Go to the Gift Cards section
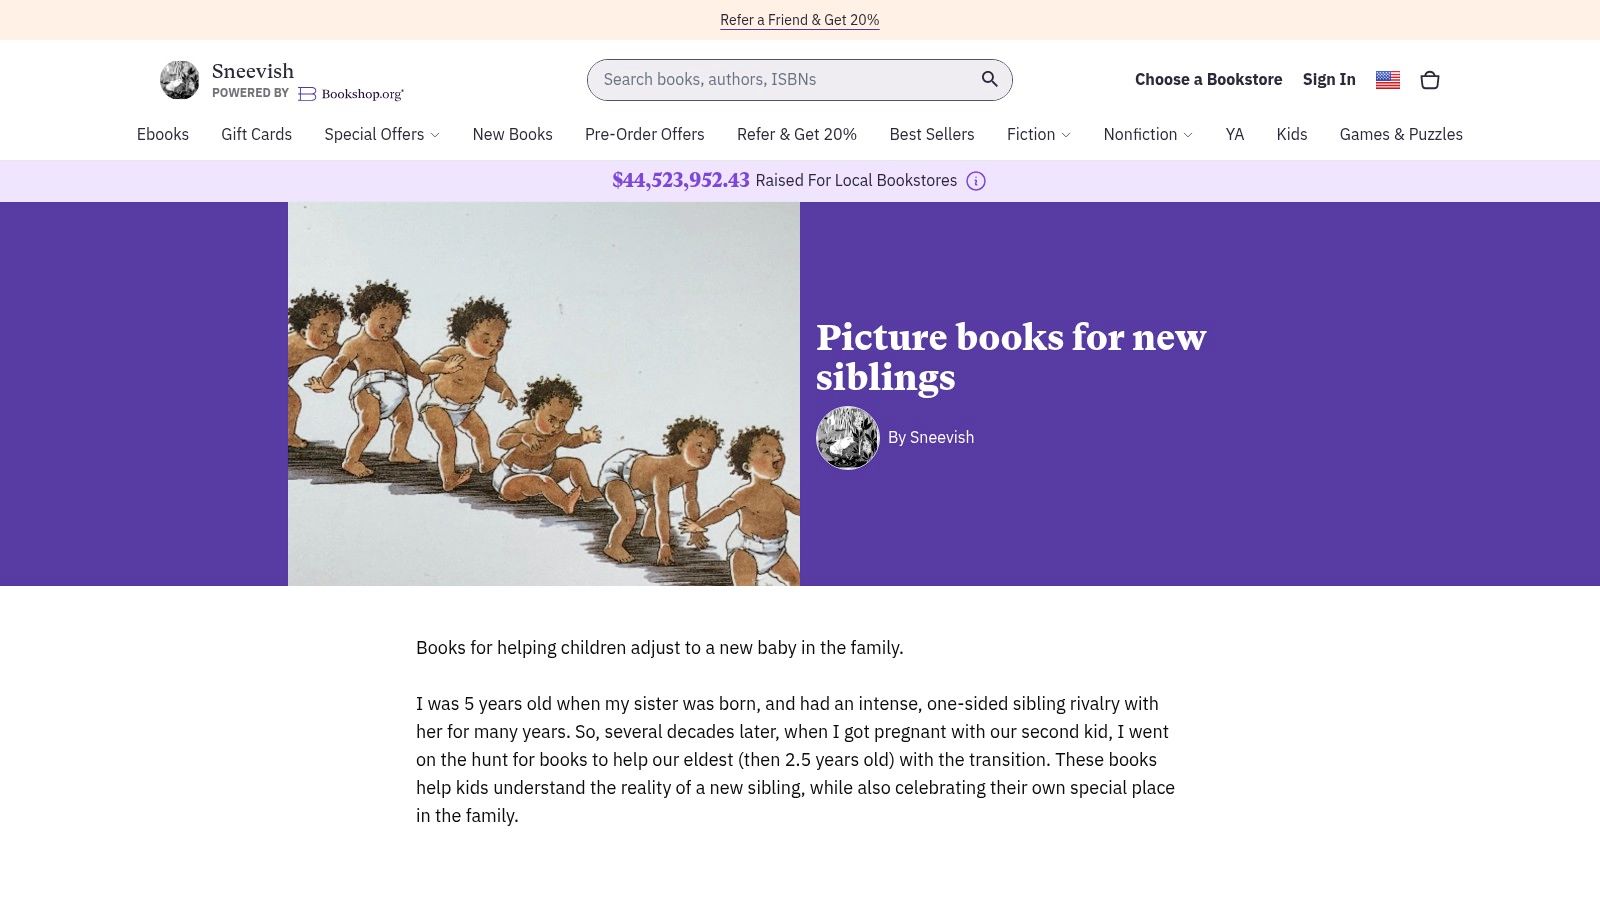This screenshot has width=1600, height=900. coord(256,134)
